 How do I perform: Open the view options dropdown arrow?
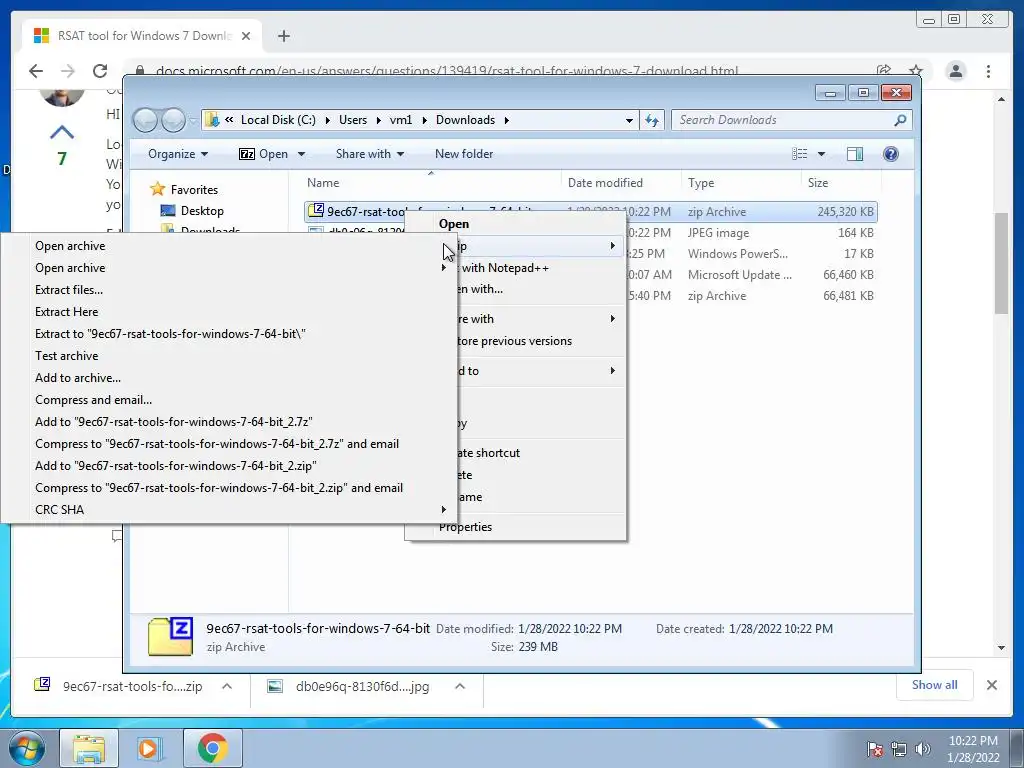pos(821,154)
